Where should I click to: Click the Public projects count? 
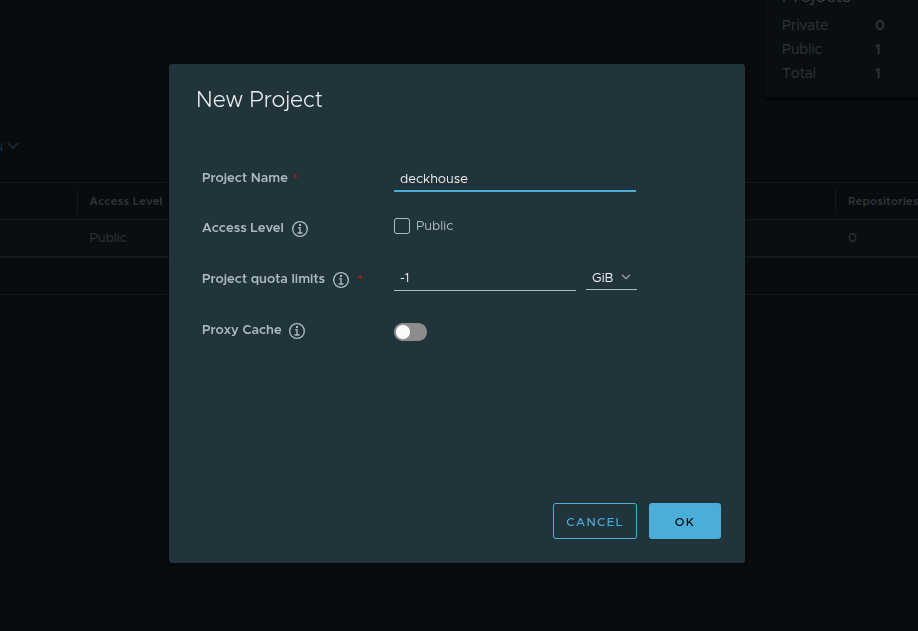[876, 49]
